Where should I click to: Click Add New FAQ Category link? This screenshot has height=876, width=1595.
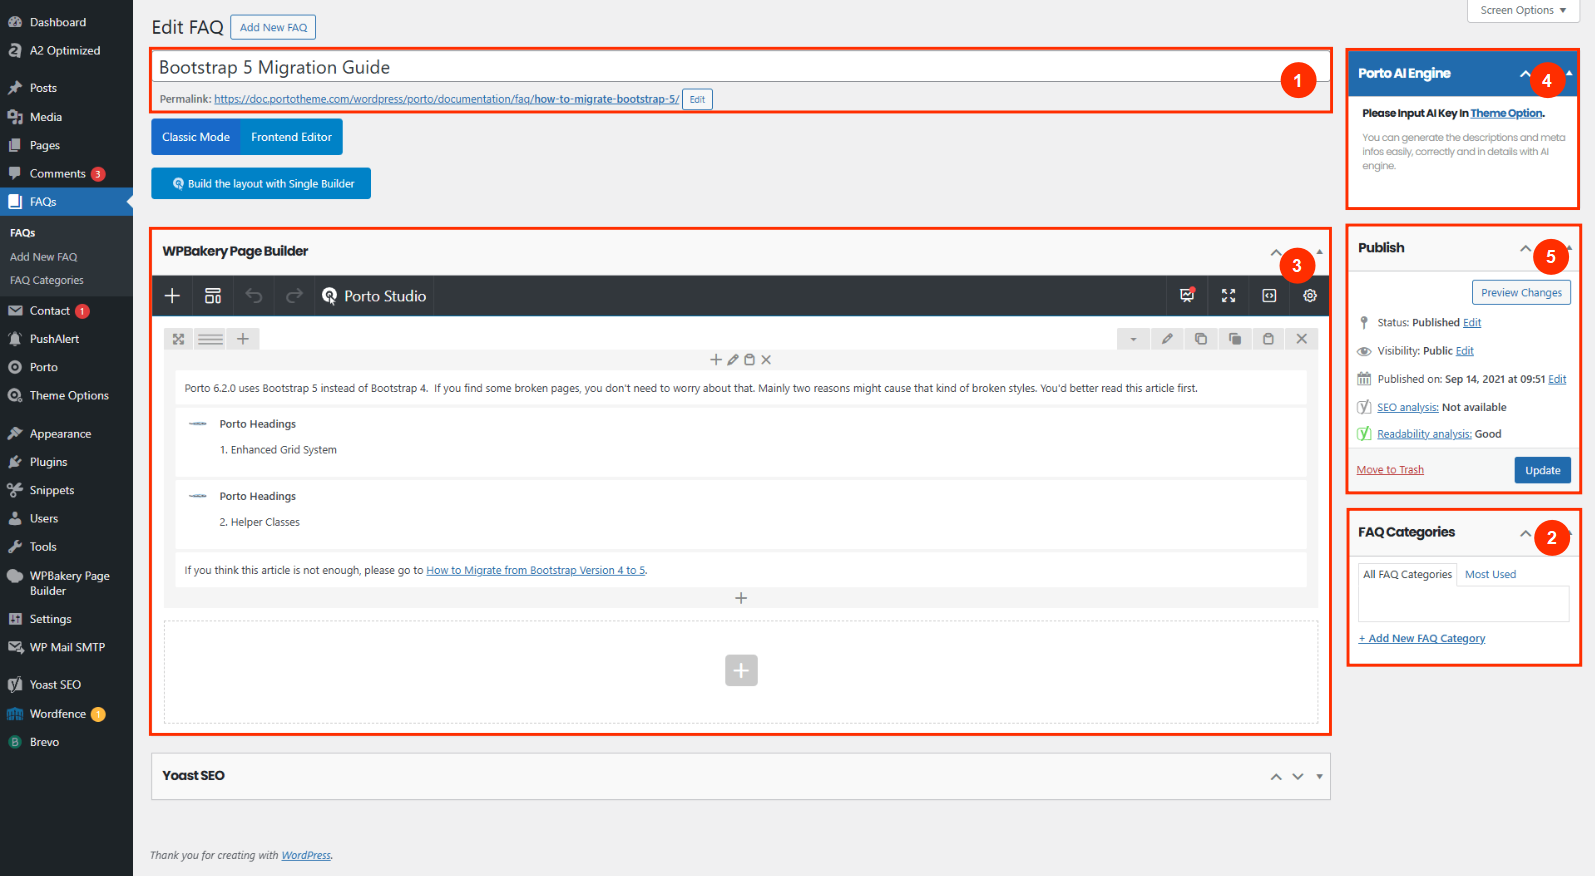click(x=1422, y=638)
